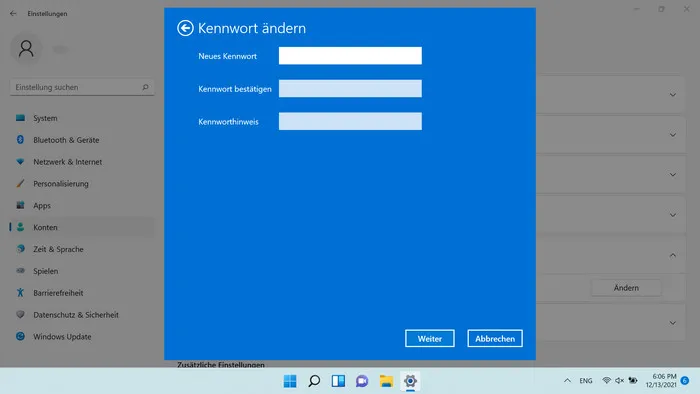Click the Ändern button in Settings window
Viewport: 700px width, 394px height.
pos(626,288)
